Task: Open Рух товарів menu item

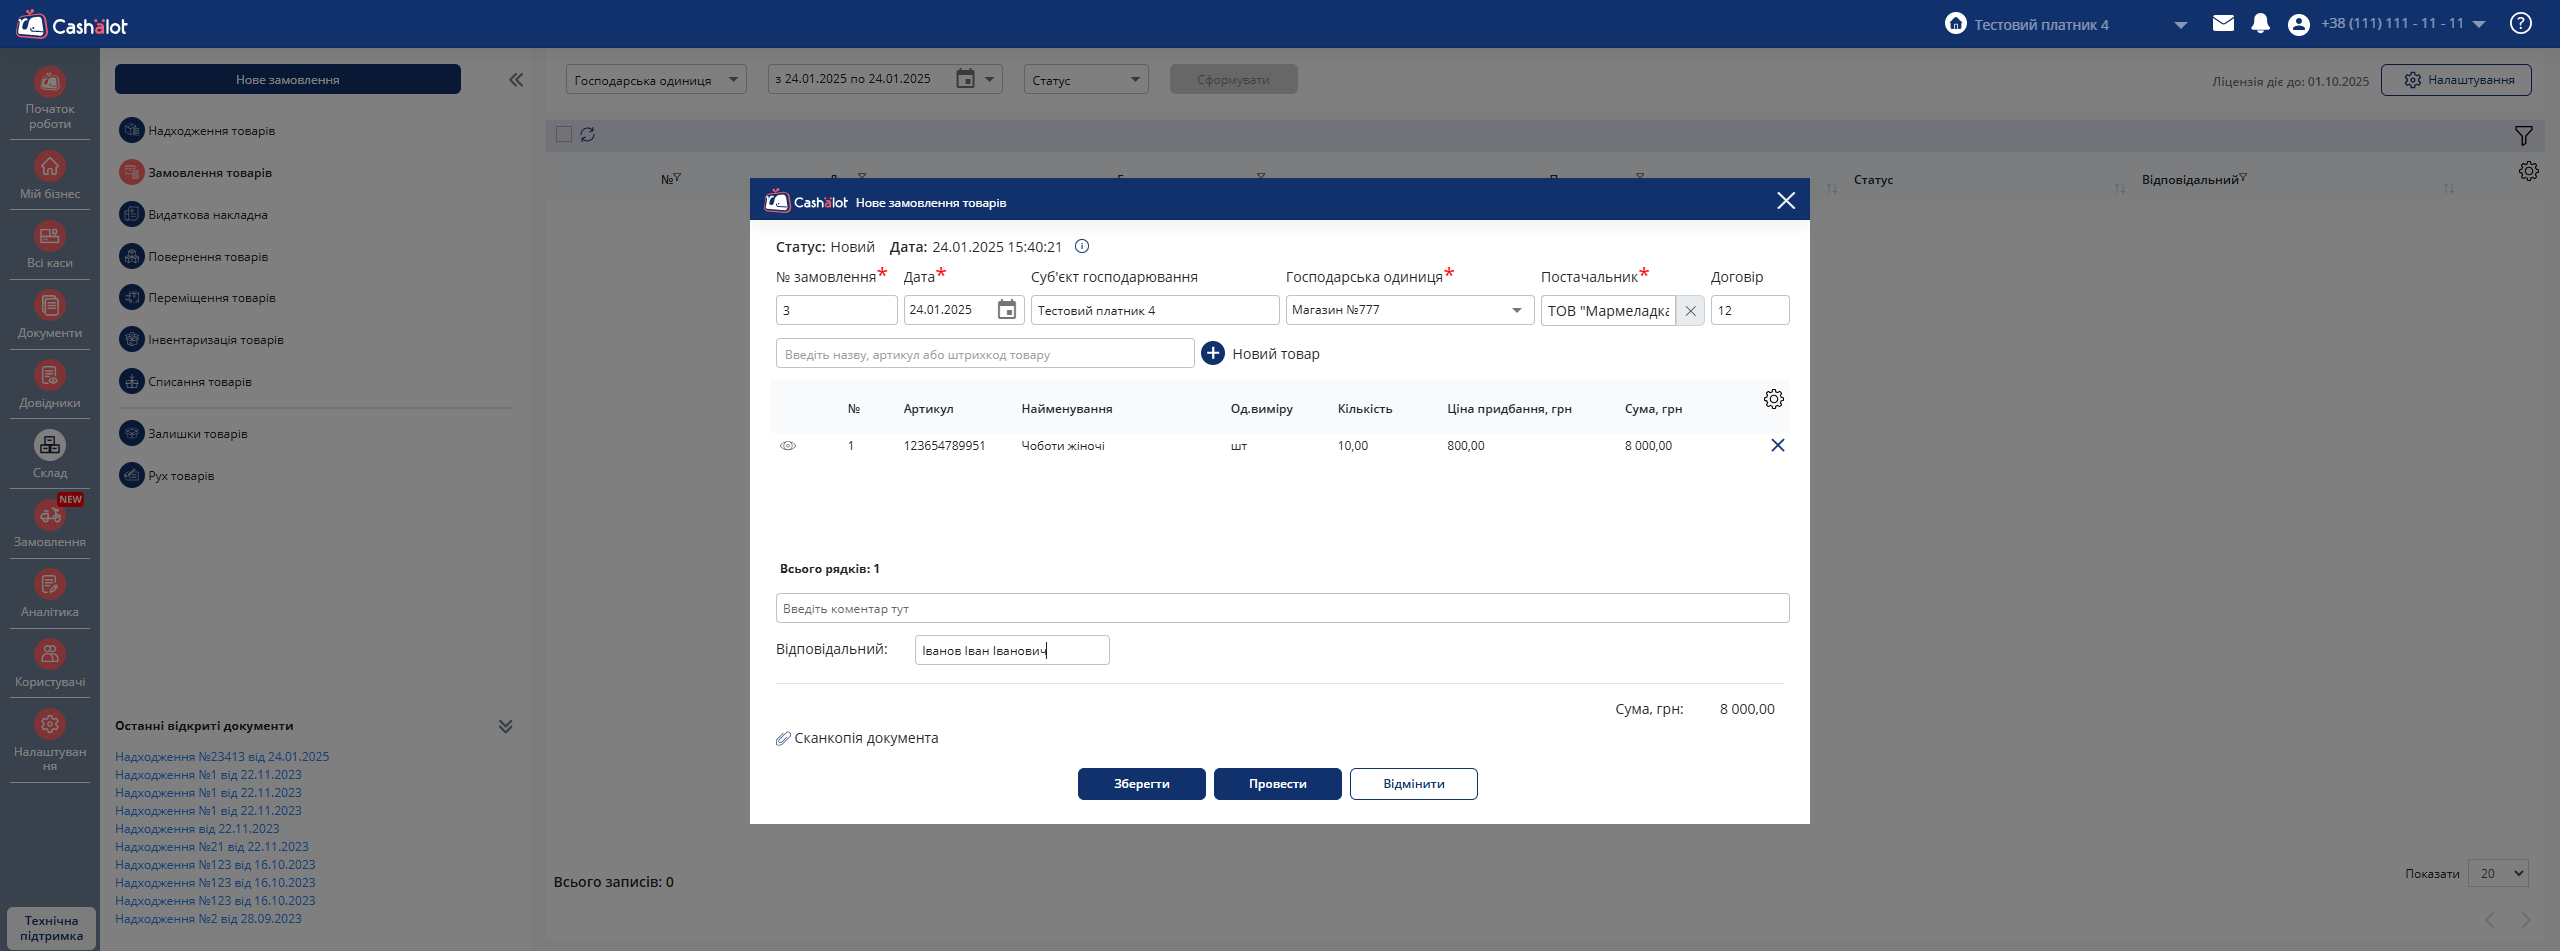Action: tap(167, 475)
